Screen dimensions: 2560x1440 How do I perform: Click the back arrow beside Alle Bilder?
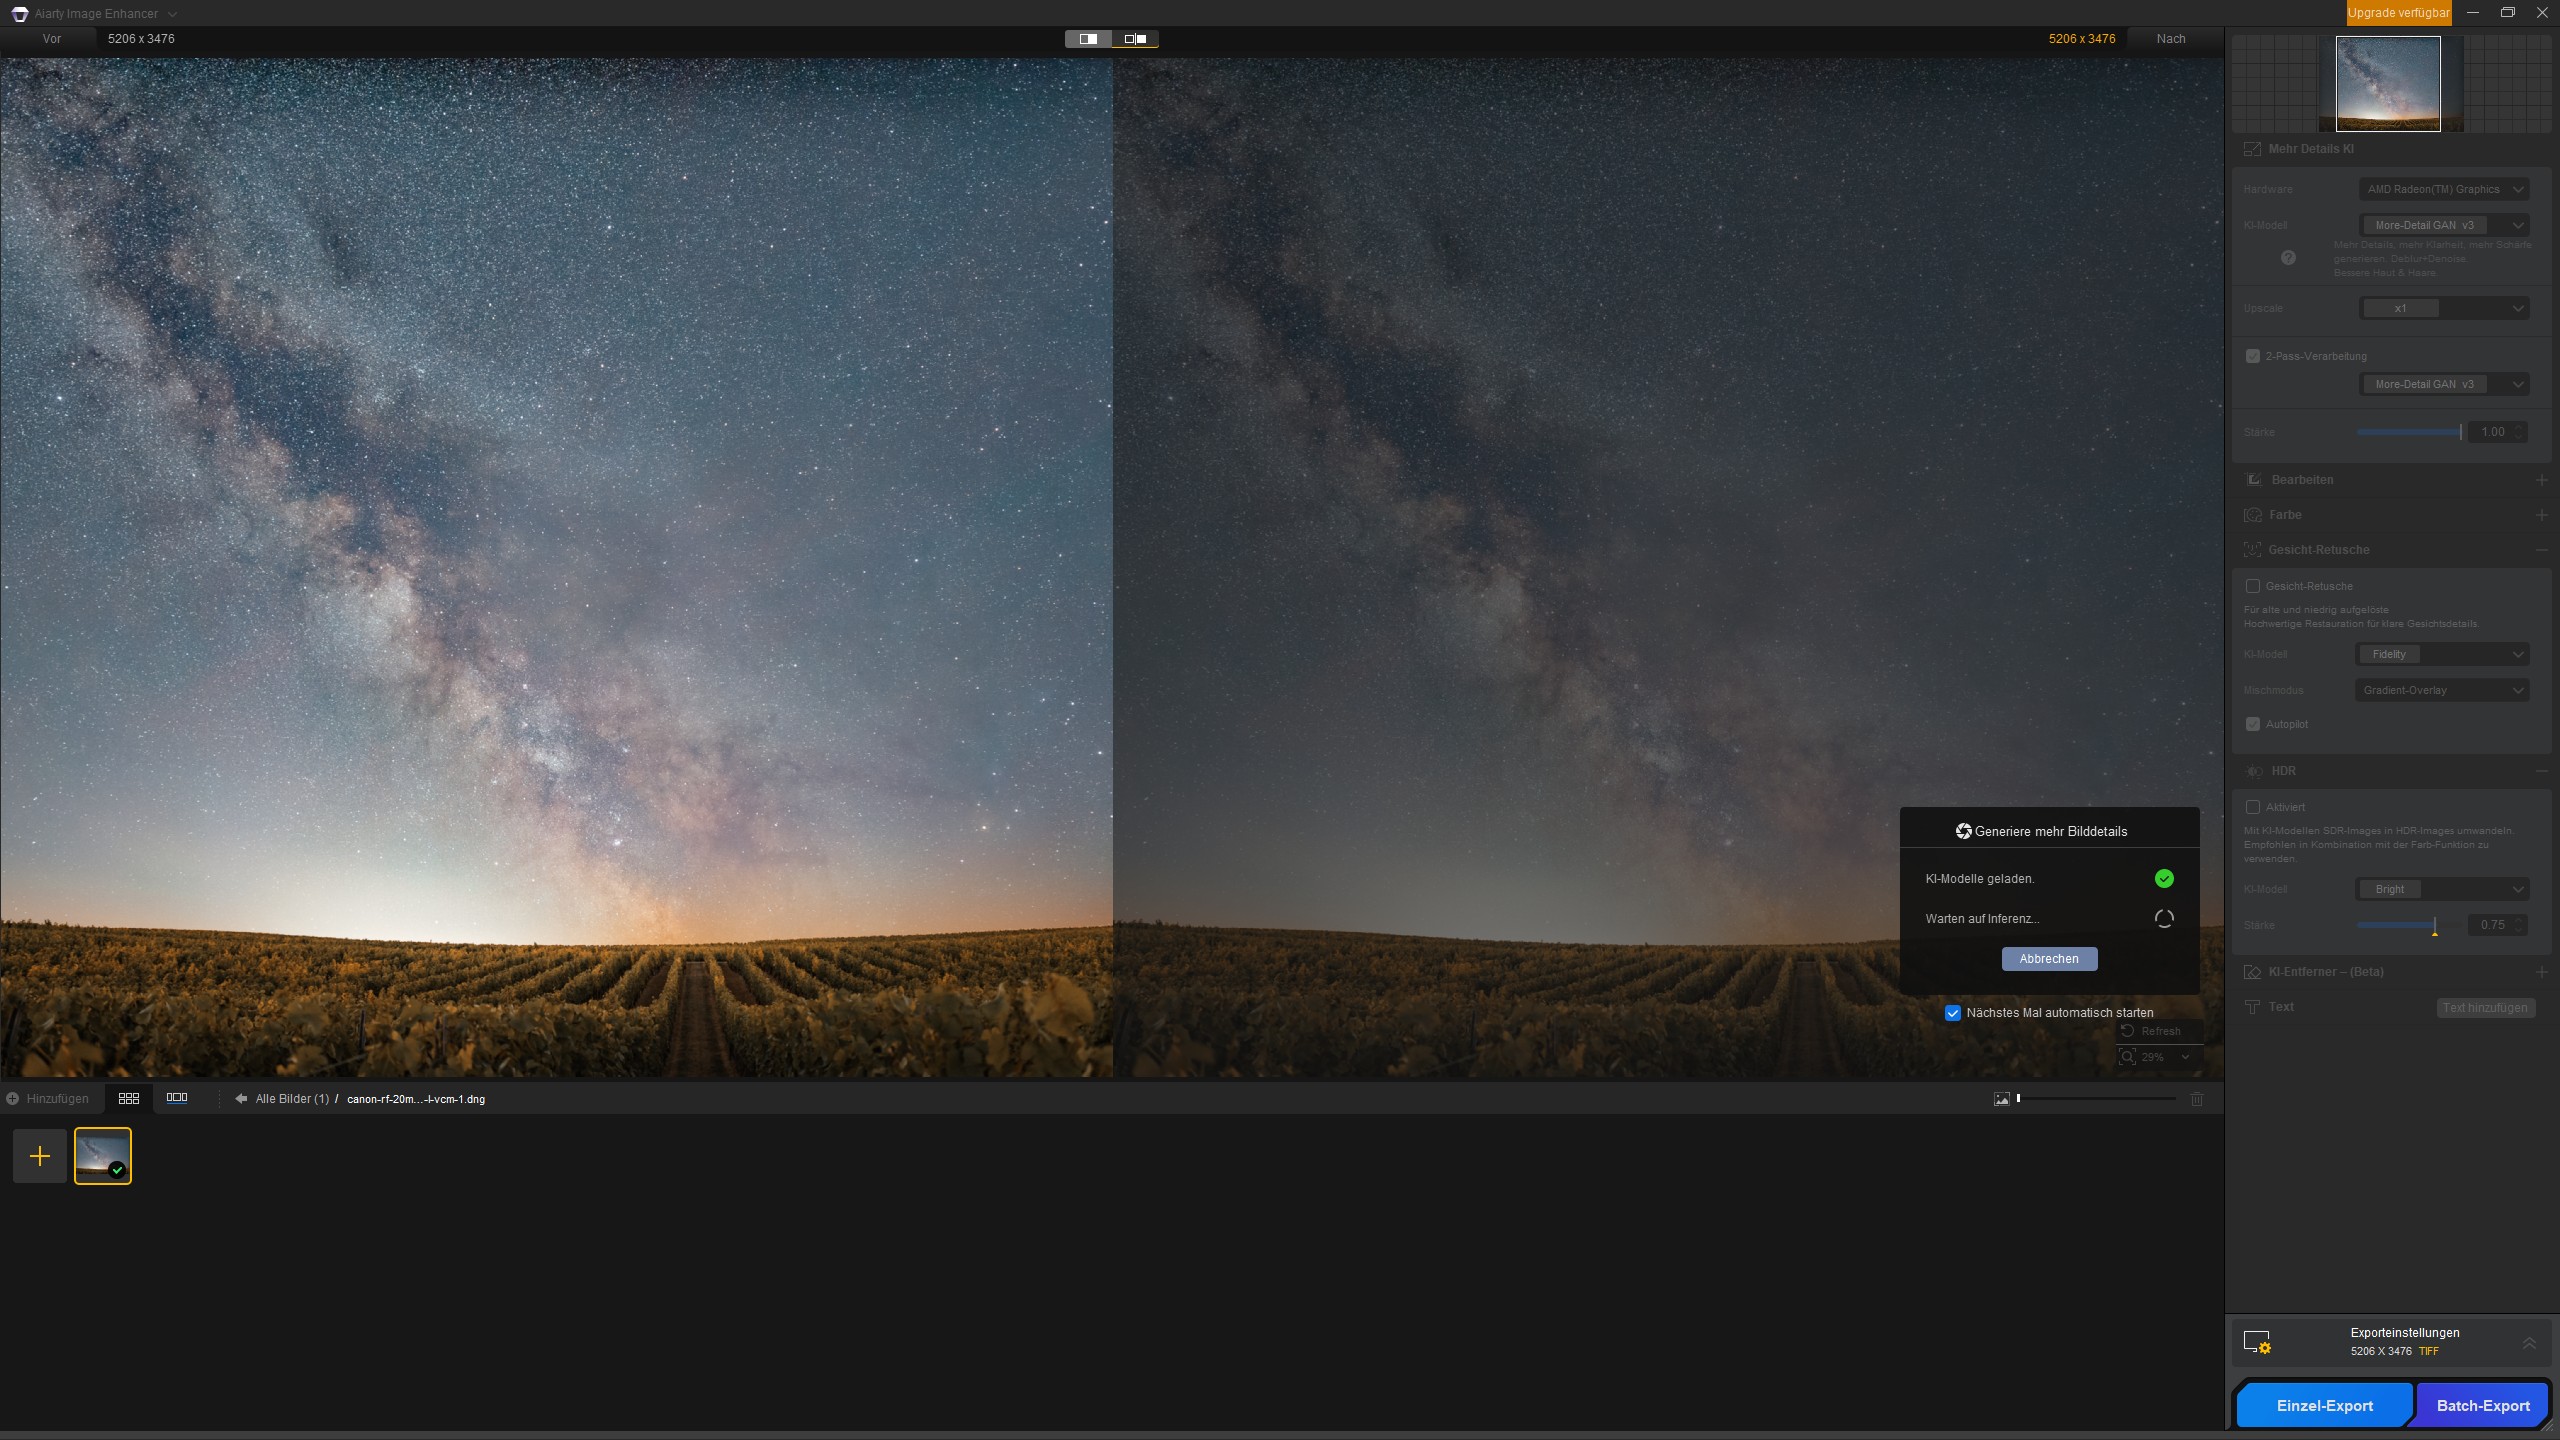coord(241,1099)
